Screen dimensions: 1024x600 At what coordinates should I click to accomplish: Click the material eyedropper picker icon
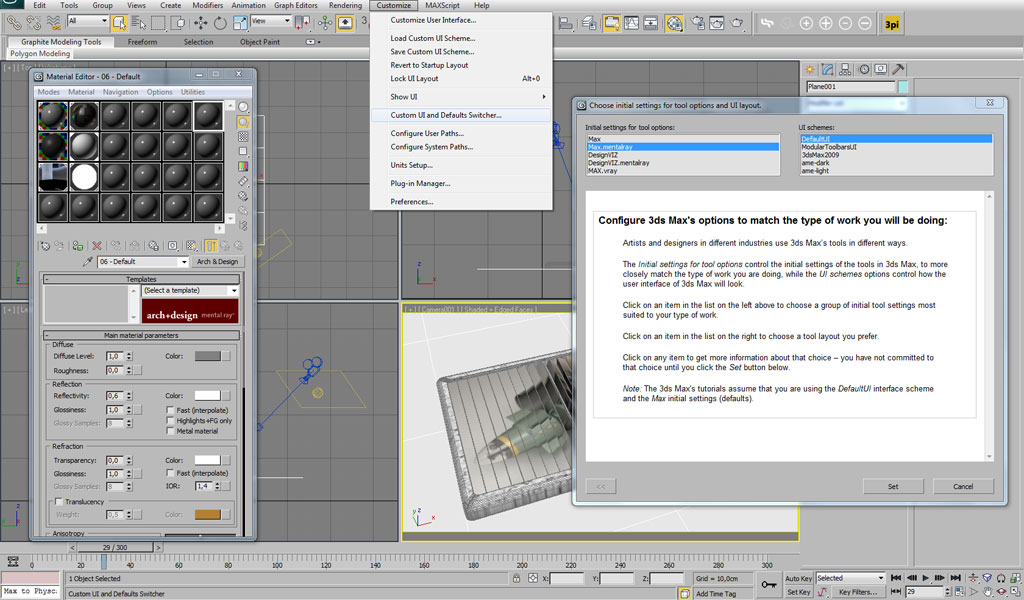88,261
